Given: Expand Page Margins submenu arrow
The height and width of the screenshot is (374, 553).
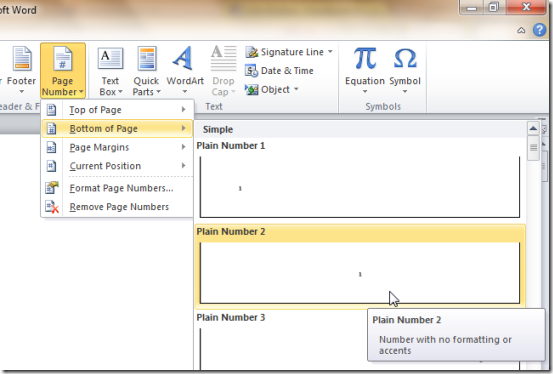Looking at the screenshot, I should click(x=184, y=147).
